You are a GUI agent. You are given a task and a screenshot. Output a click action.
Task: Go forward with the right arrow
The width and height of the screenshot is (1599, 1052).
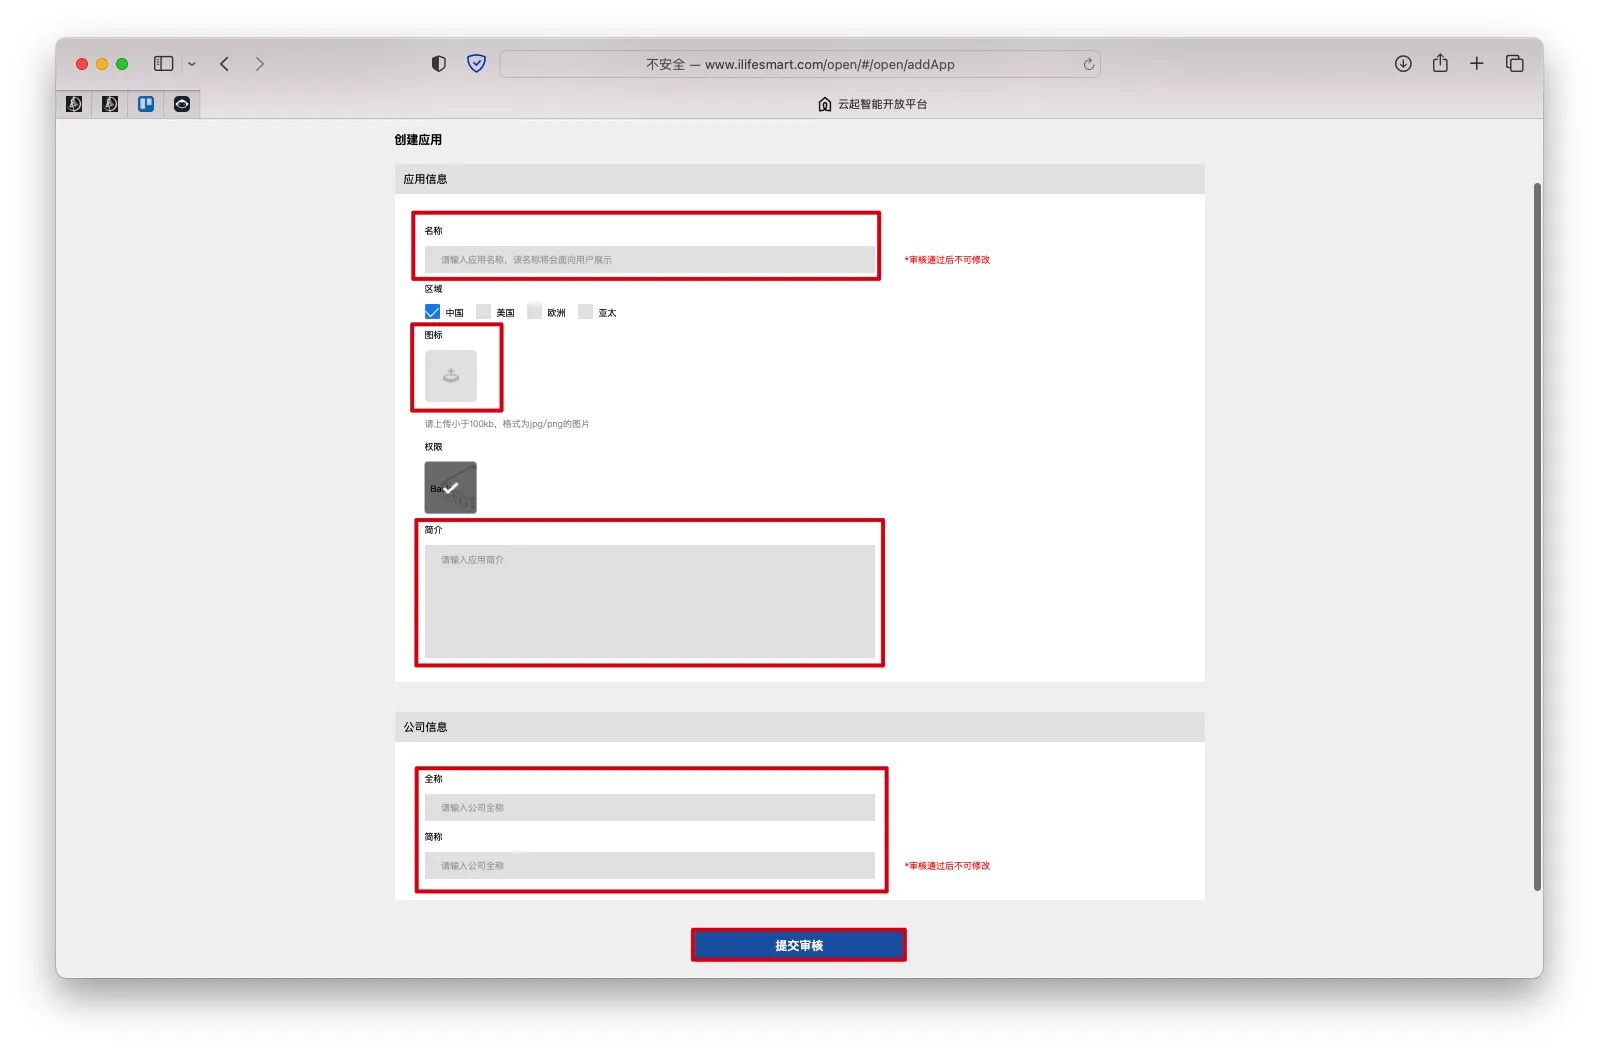pyautogui.click(x=260, y=64)
